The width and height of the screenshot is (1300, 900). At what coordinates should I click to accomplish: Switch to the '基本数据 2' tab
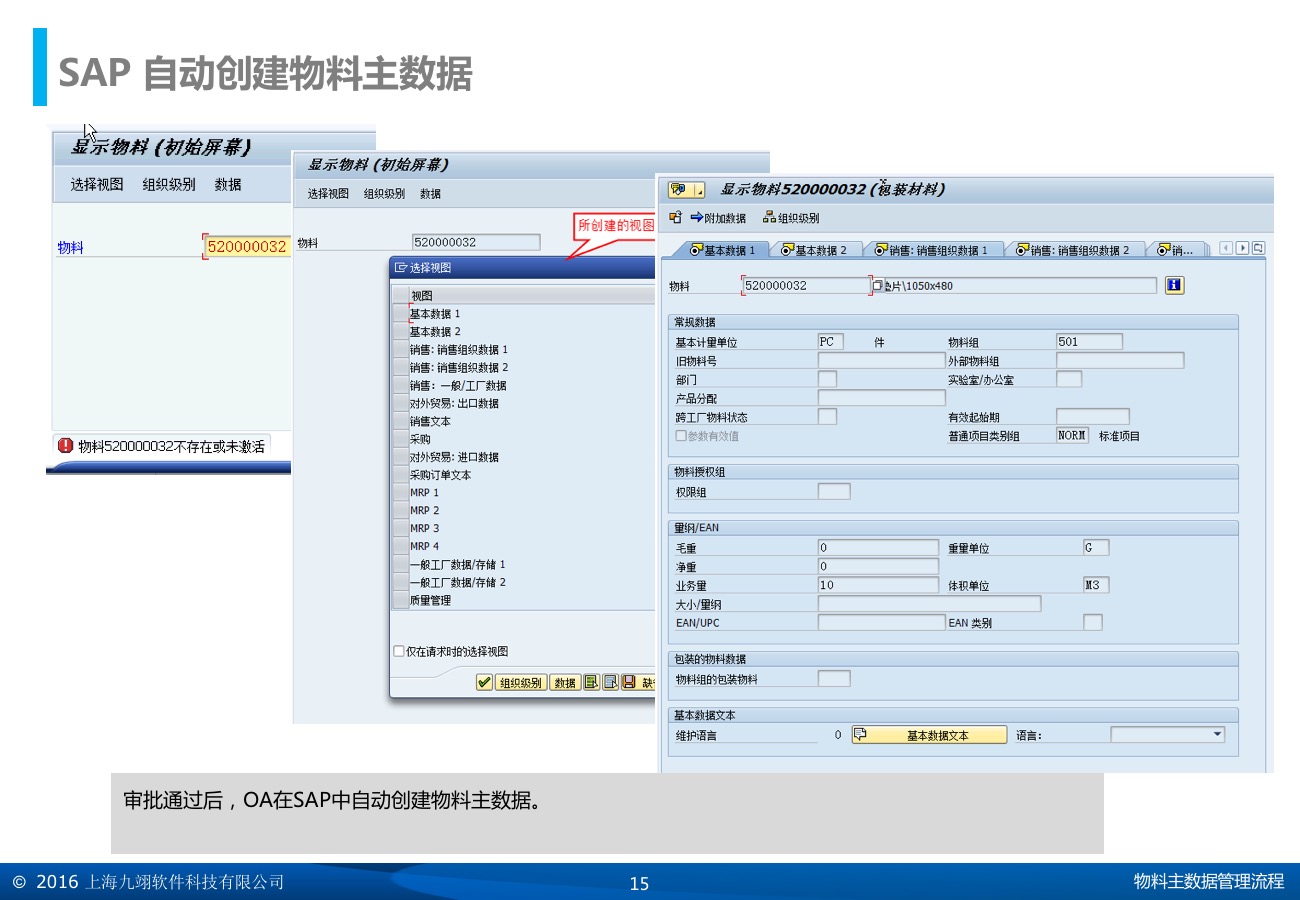(x=813, y=250)
